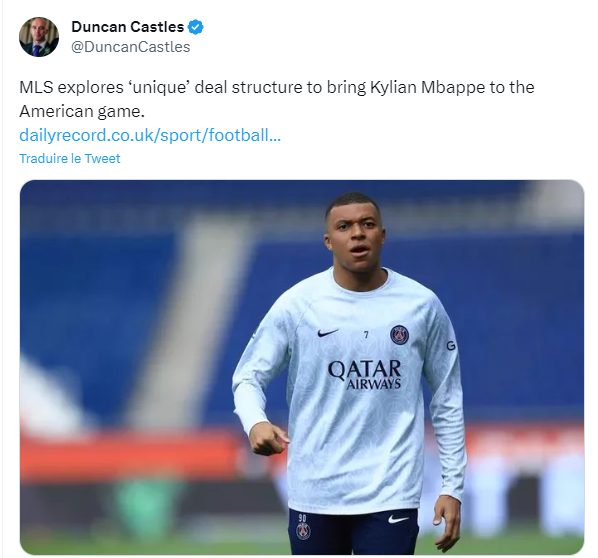Viewport: 598px width, 558px height.
Task: Open the dailyrecord.co.uk article link
Action: tap(150, 135)
